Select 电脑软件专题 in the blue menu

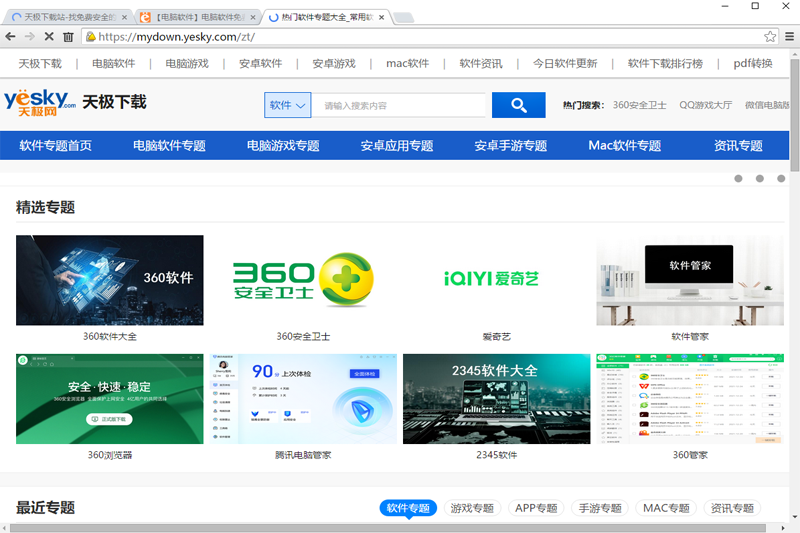pos(169,146)
